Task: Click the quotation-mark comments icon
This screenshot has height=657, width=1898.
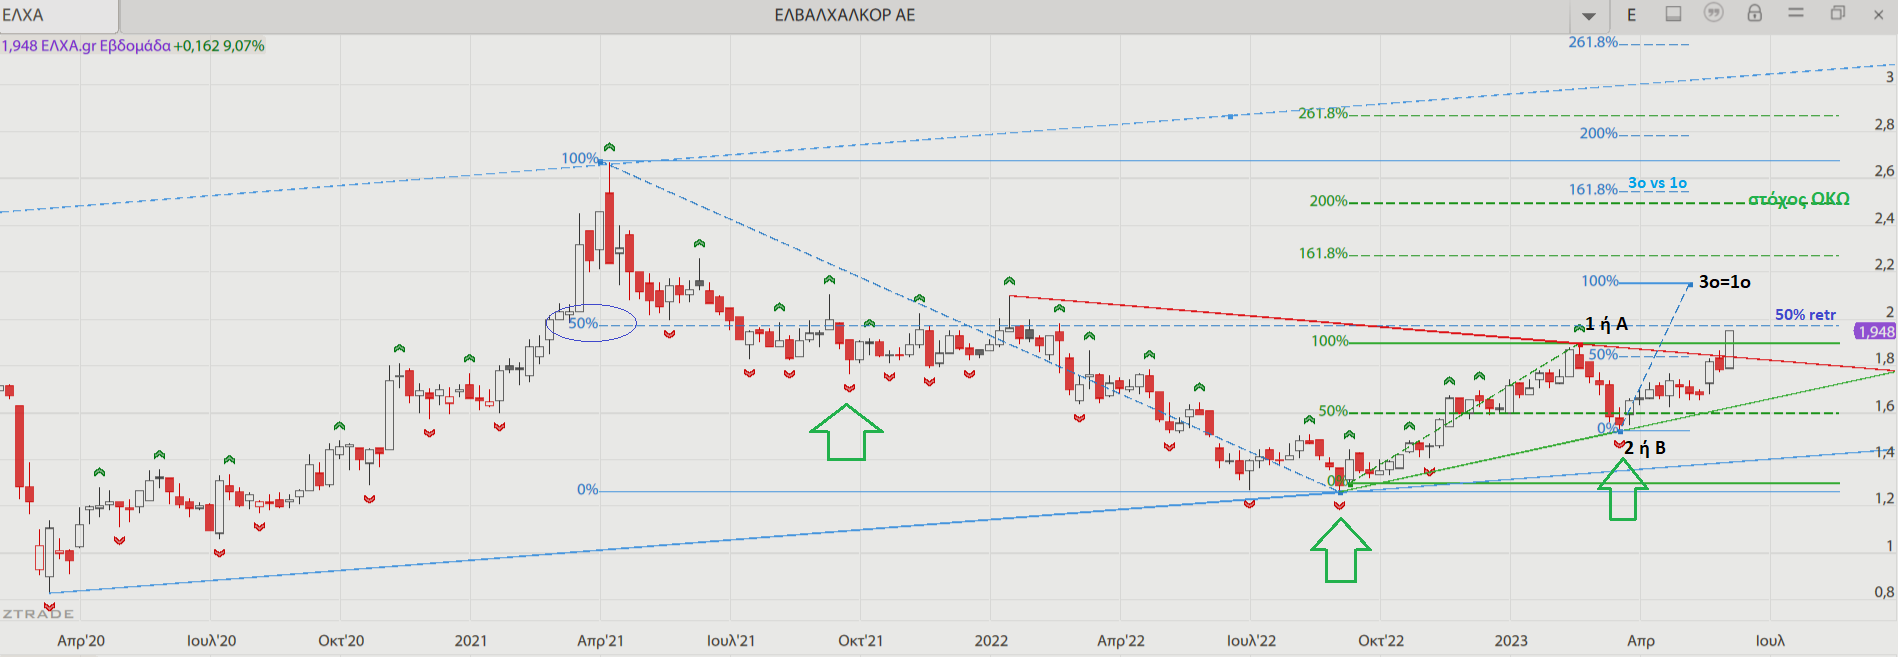Action: (1714, 14)
